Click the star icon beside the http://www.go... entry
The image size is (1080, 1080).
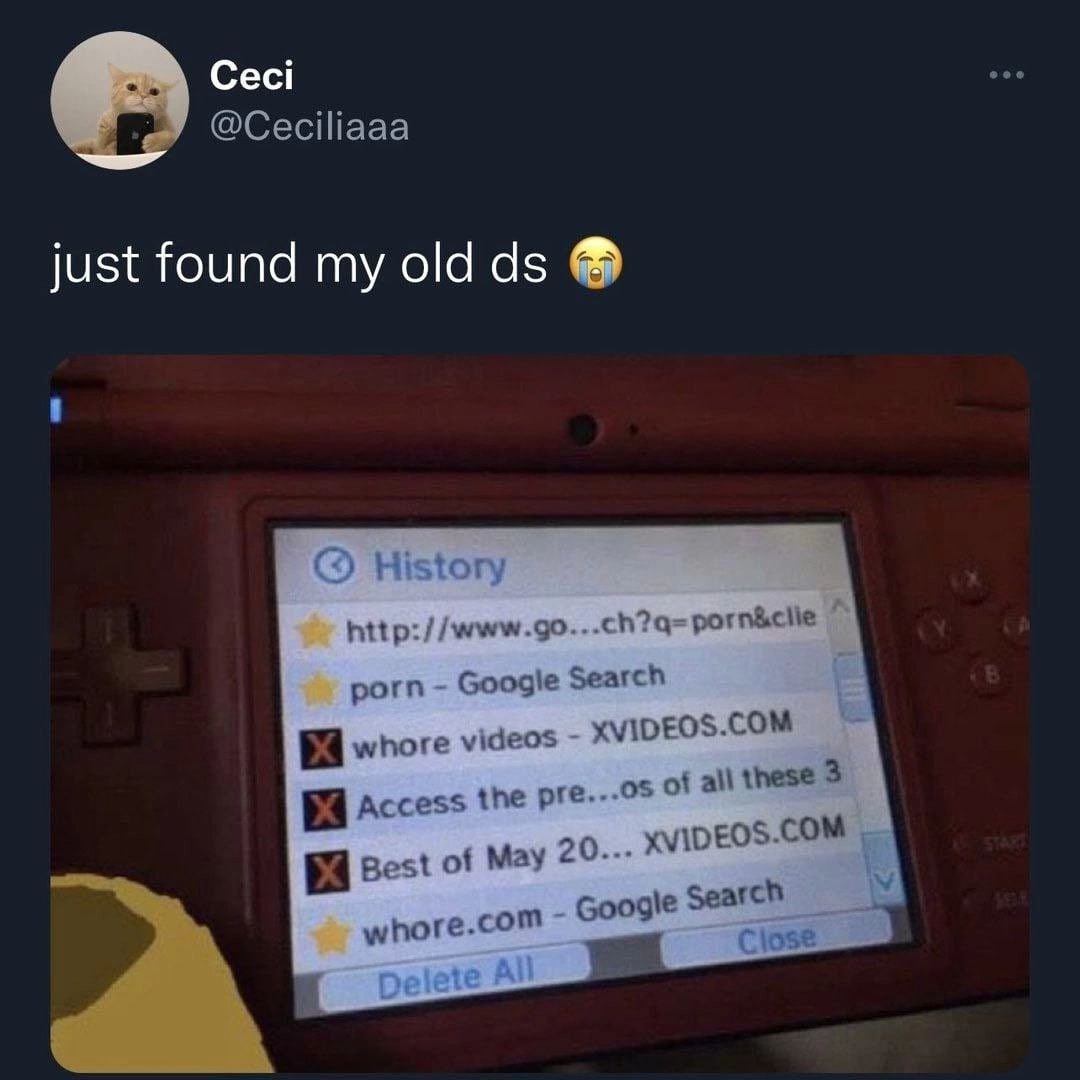click(x=315, y=630)
